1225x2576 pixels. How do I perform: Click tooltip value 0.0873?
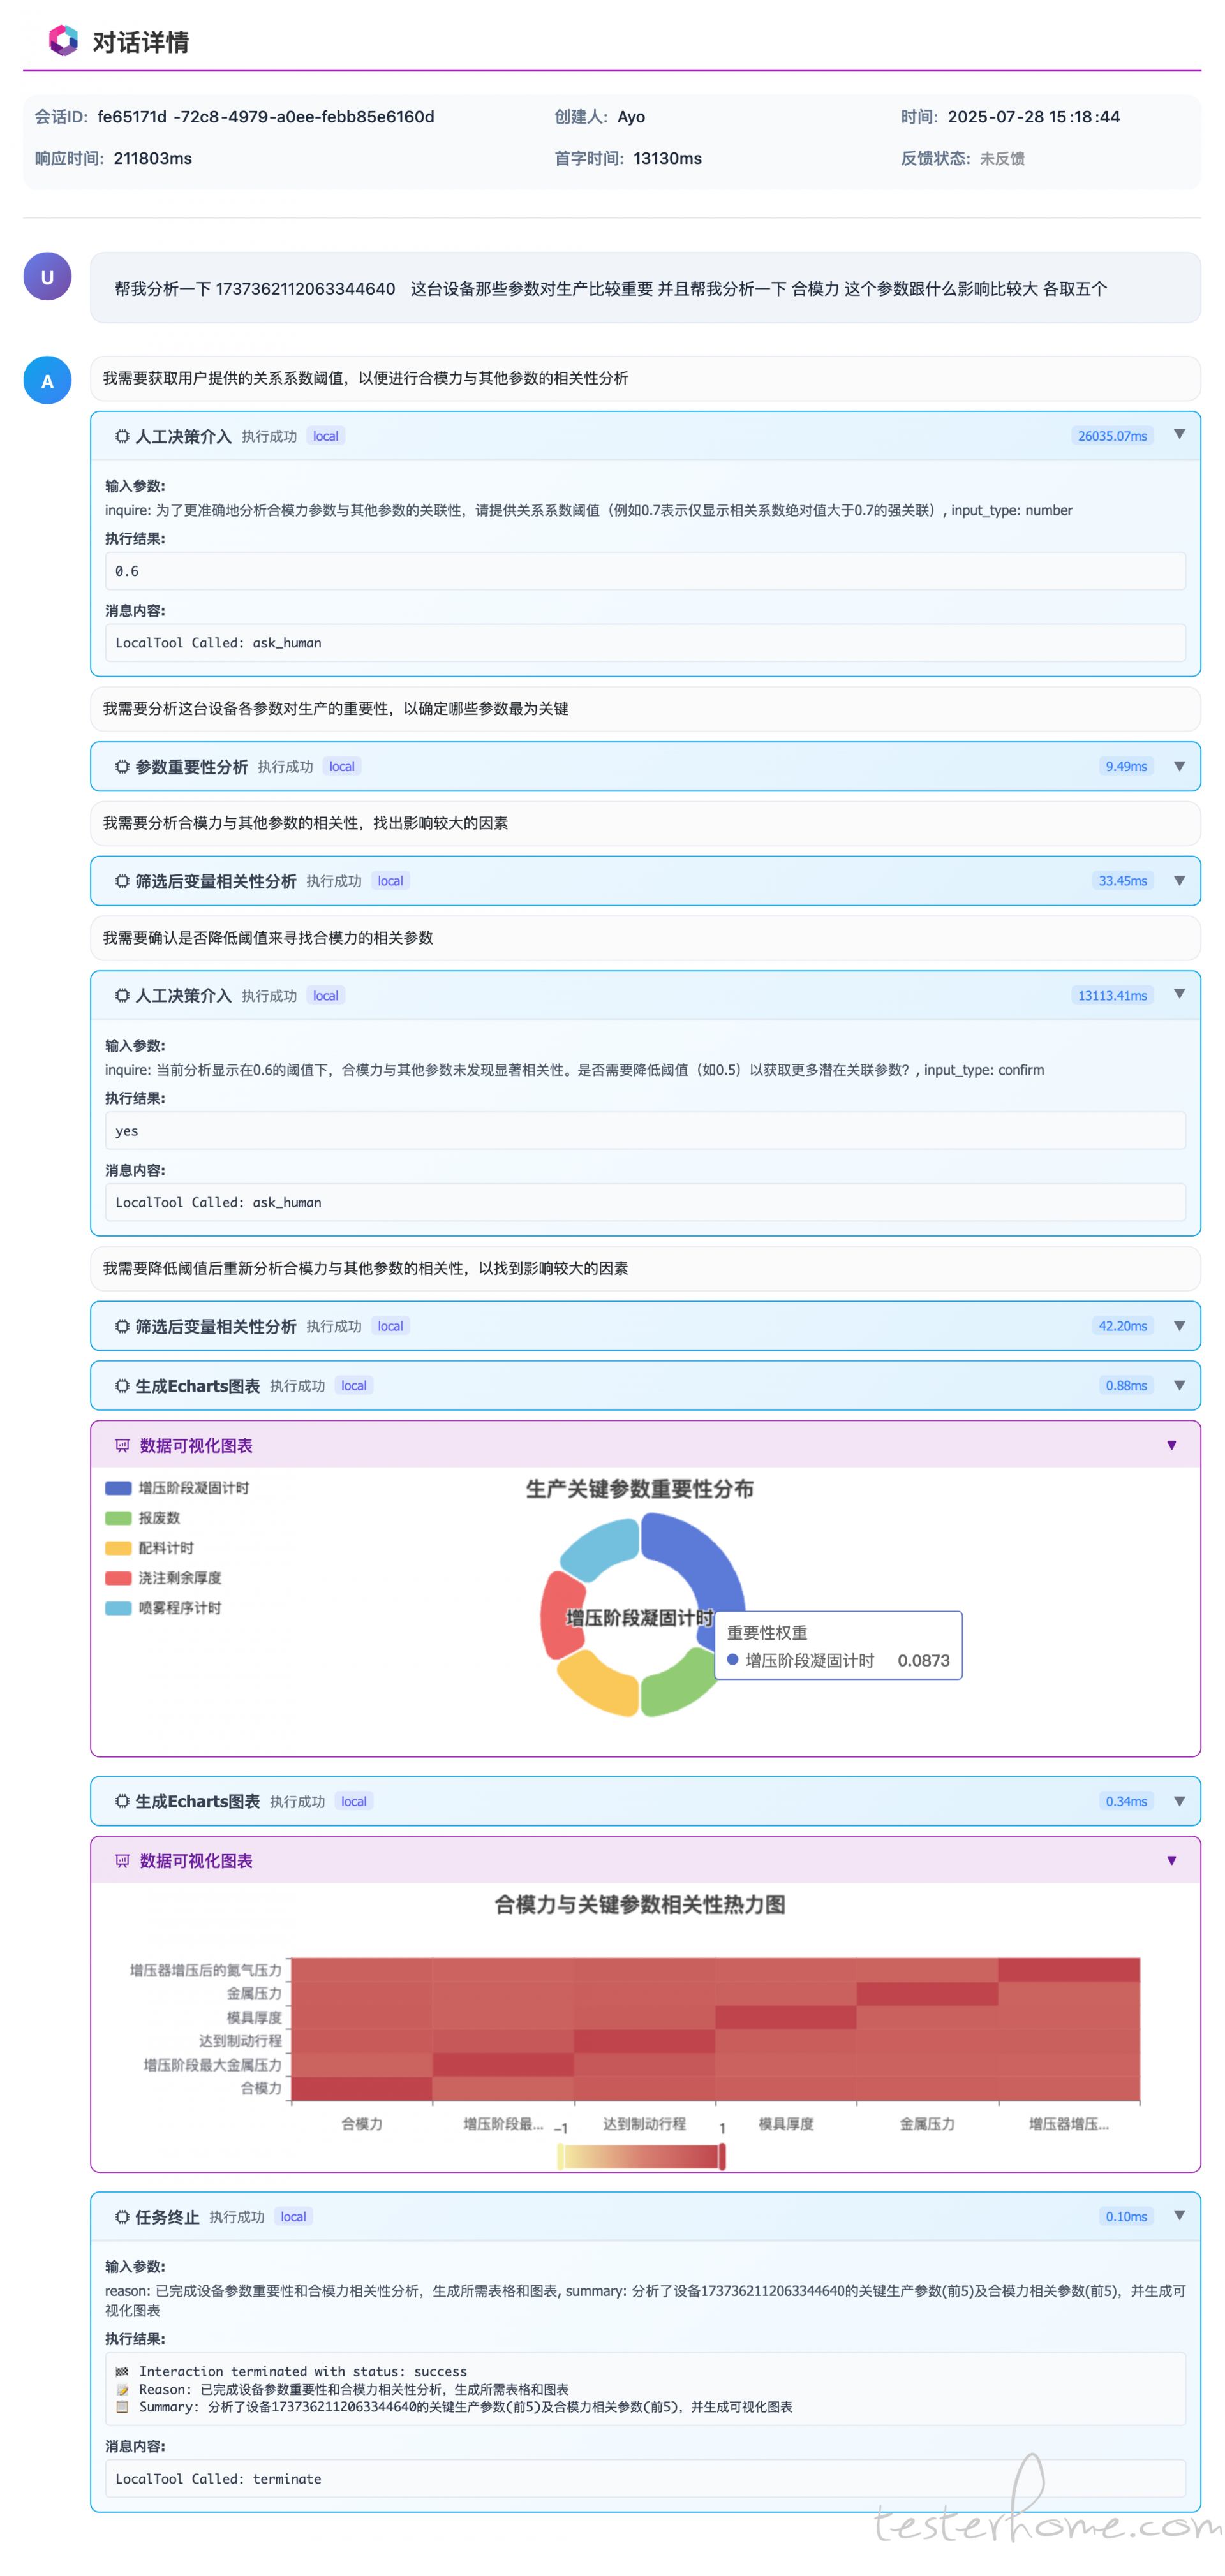tap(924, 1661)
